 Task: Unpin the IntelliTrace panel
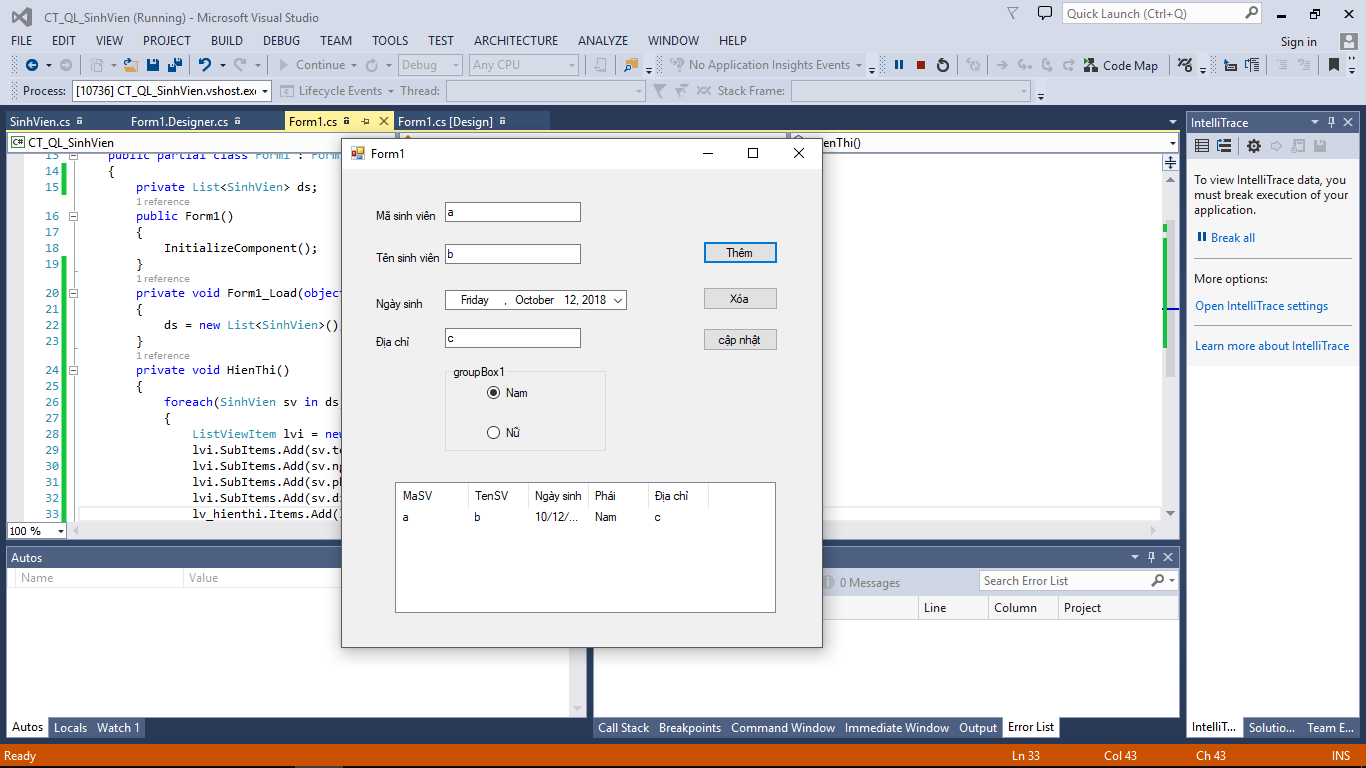point(1331,121)
